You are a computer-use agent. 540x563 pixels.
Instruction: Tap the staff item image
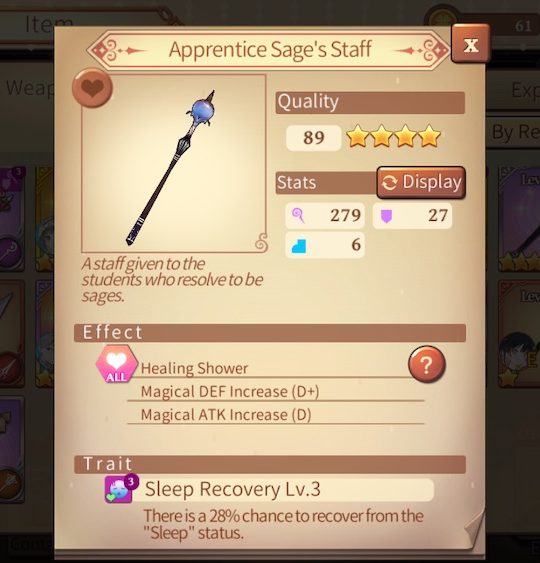[x=173, y=164]
